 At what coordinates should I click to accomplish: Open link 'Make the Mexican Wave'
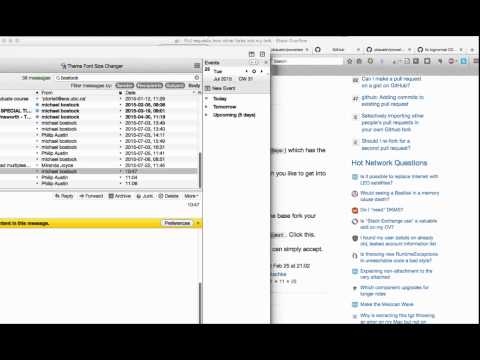coord(387,304)
